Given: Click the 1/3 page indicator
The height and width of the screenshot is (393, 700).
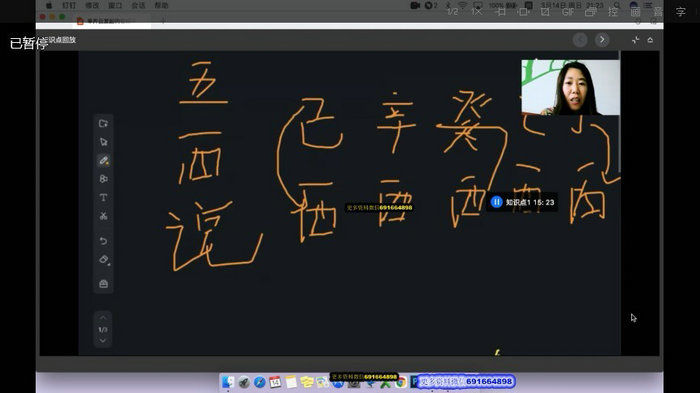Looking at the screenshot, I should [103, 330].
